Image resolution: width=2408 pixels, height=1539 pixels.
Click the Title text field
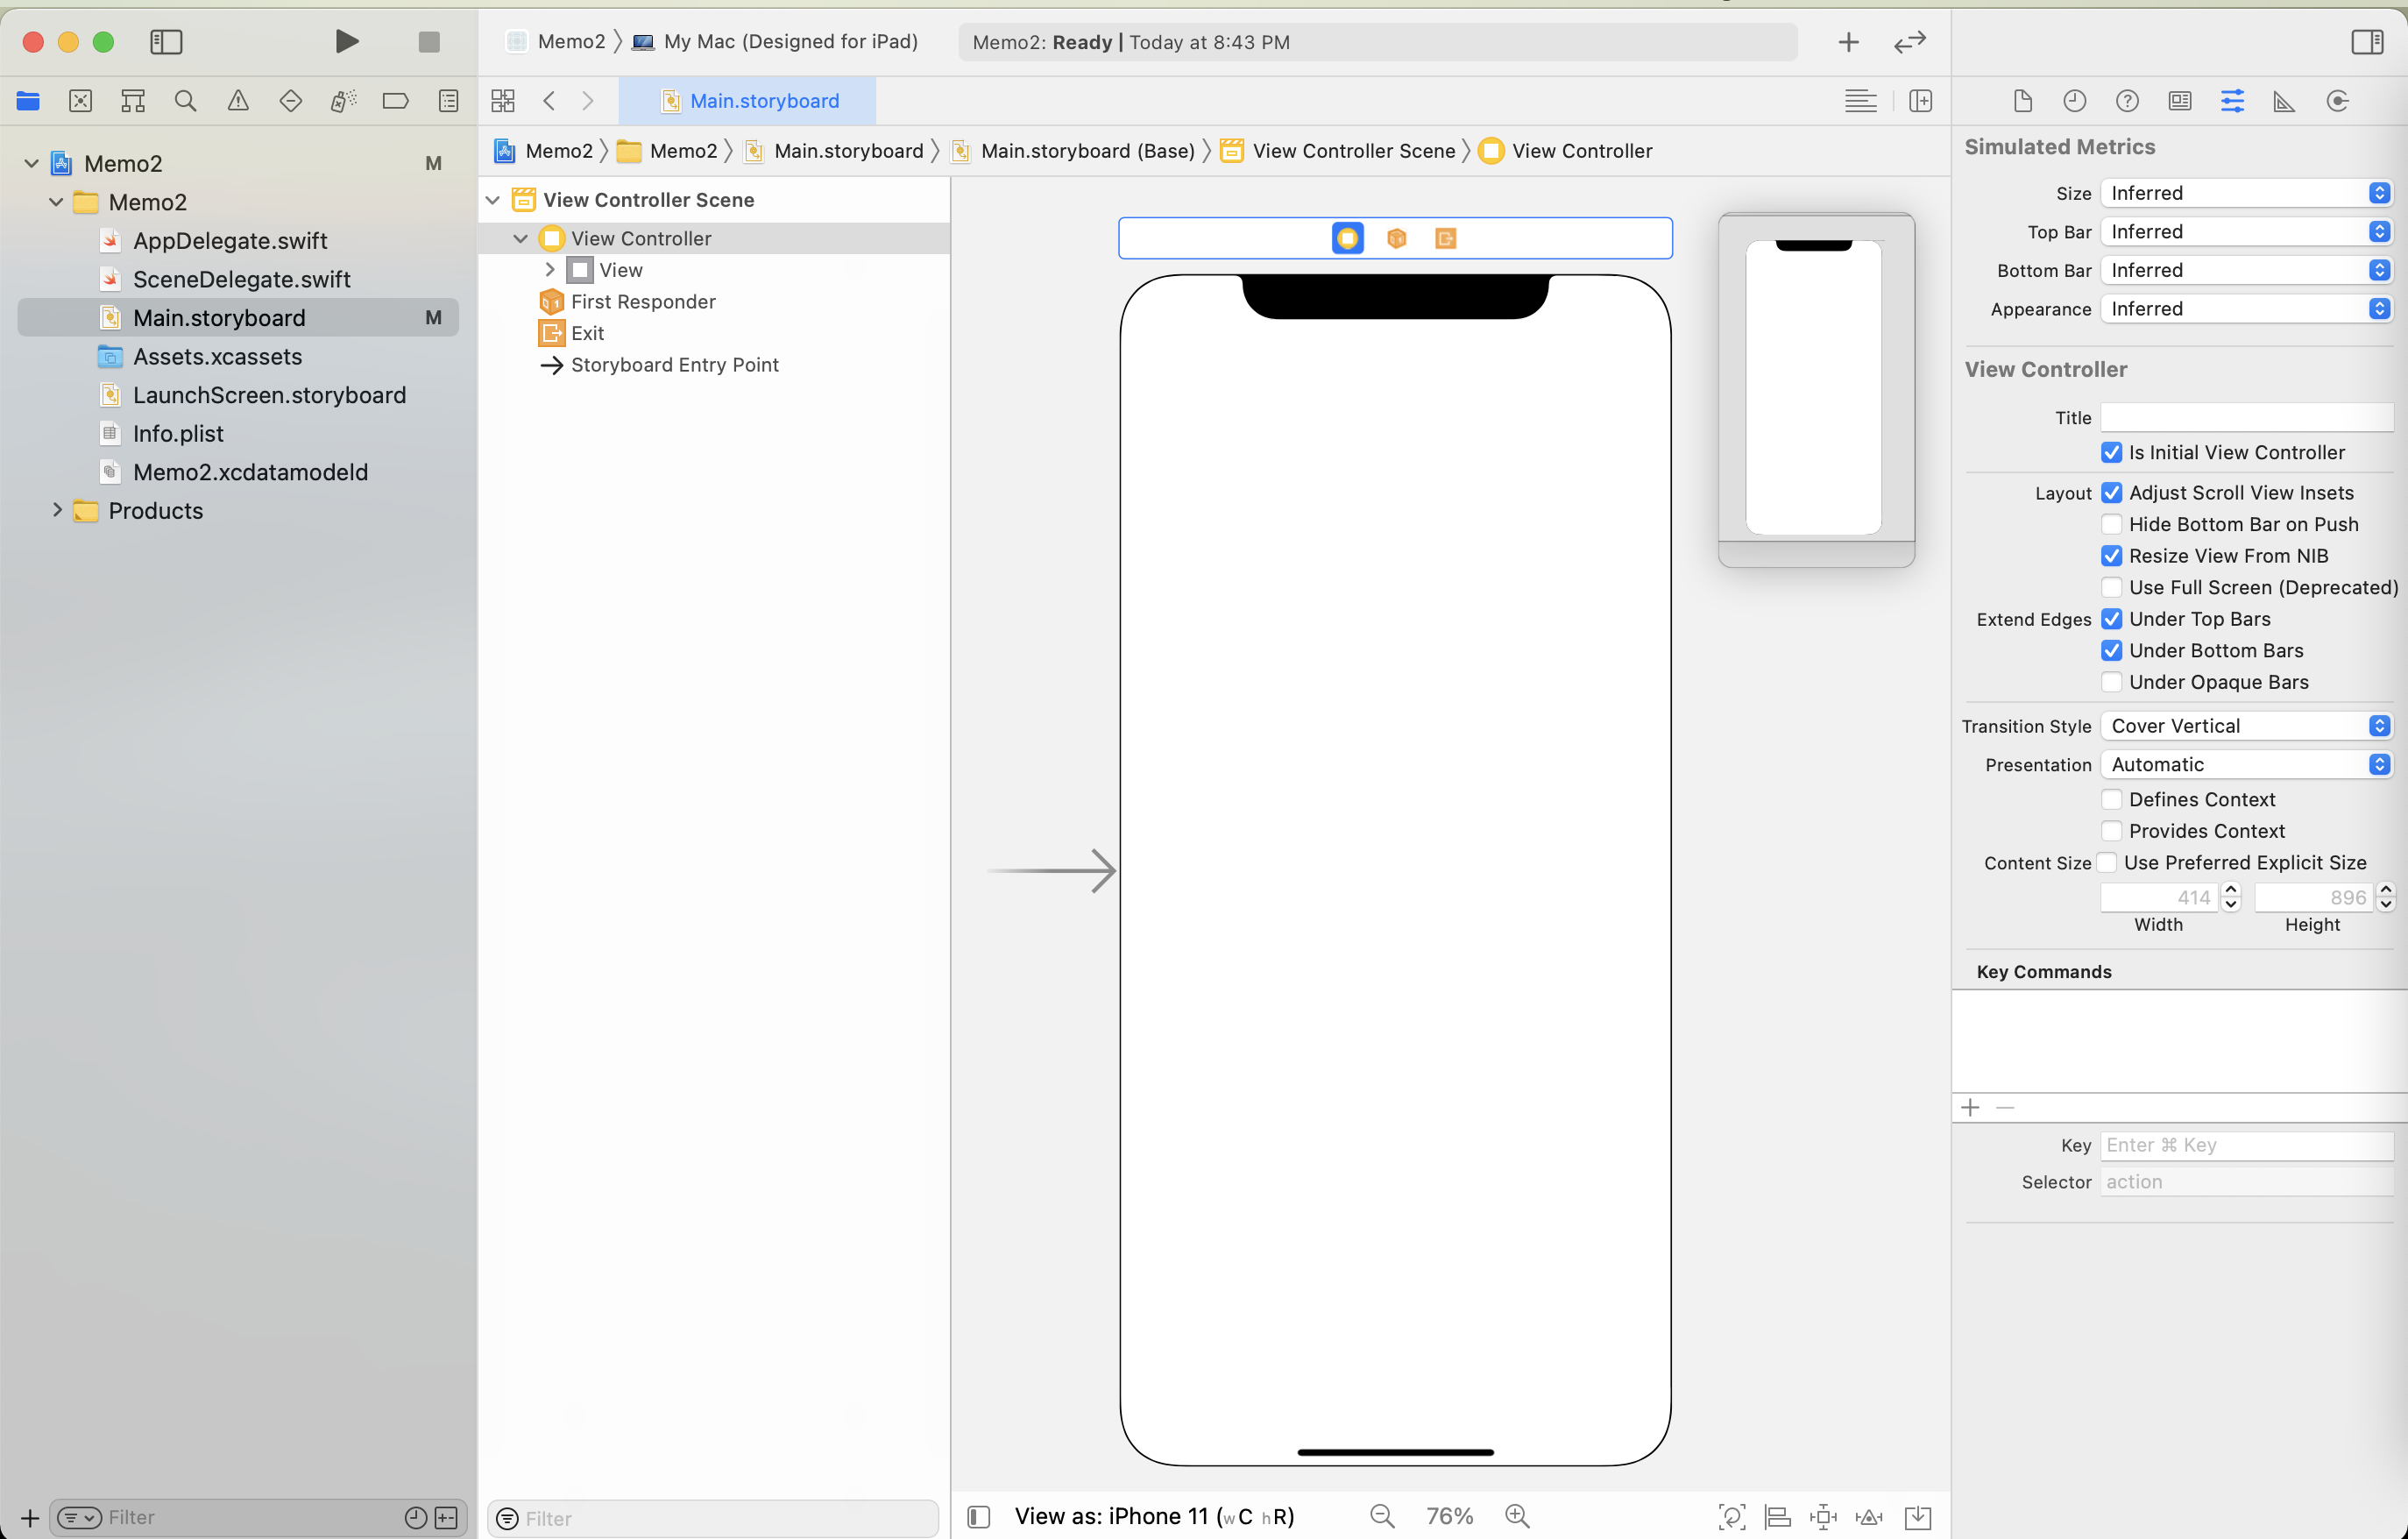tap(2245, 418)
